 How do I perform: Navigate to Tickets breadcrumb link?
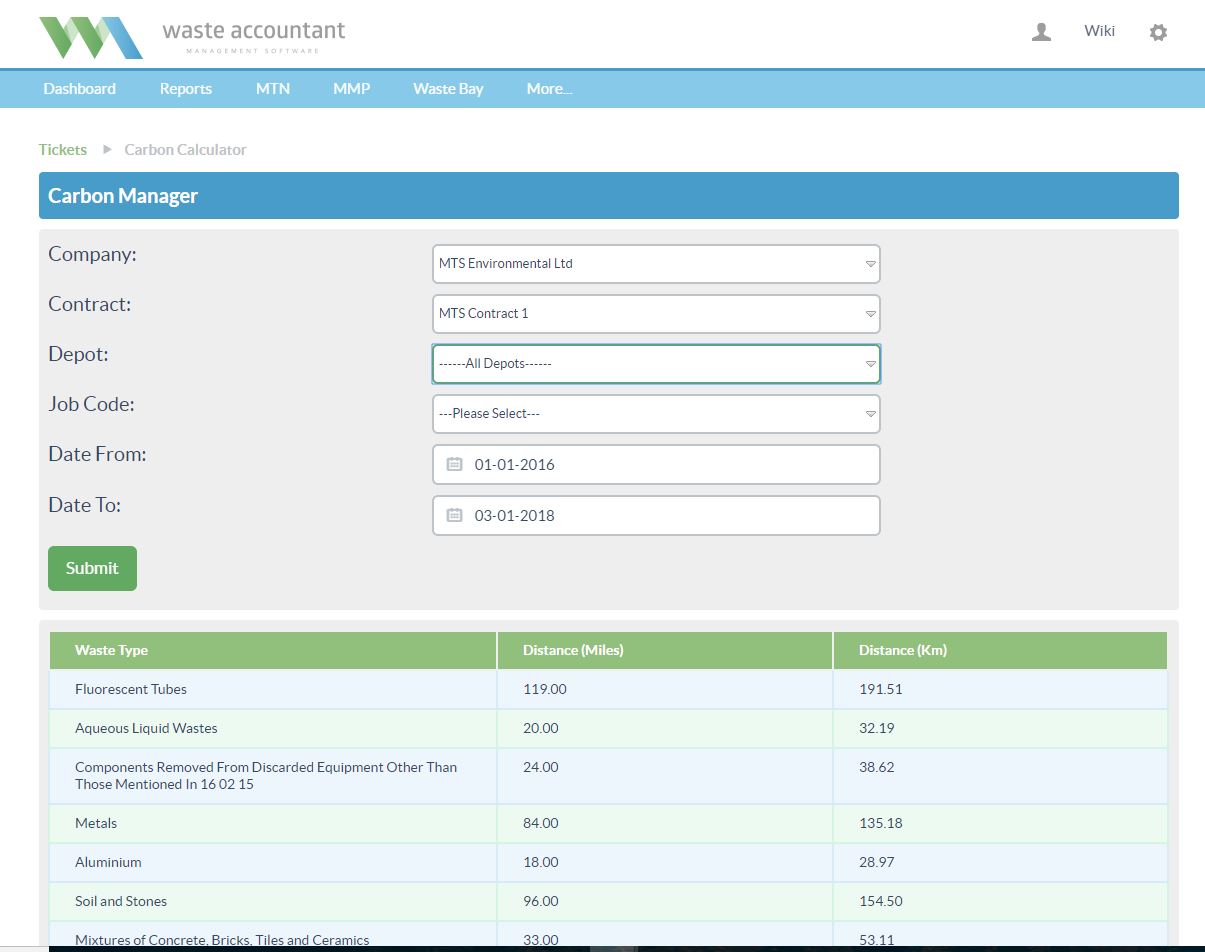[x=63, y=150]
